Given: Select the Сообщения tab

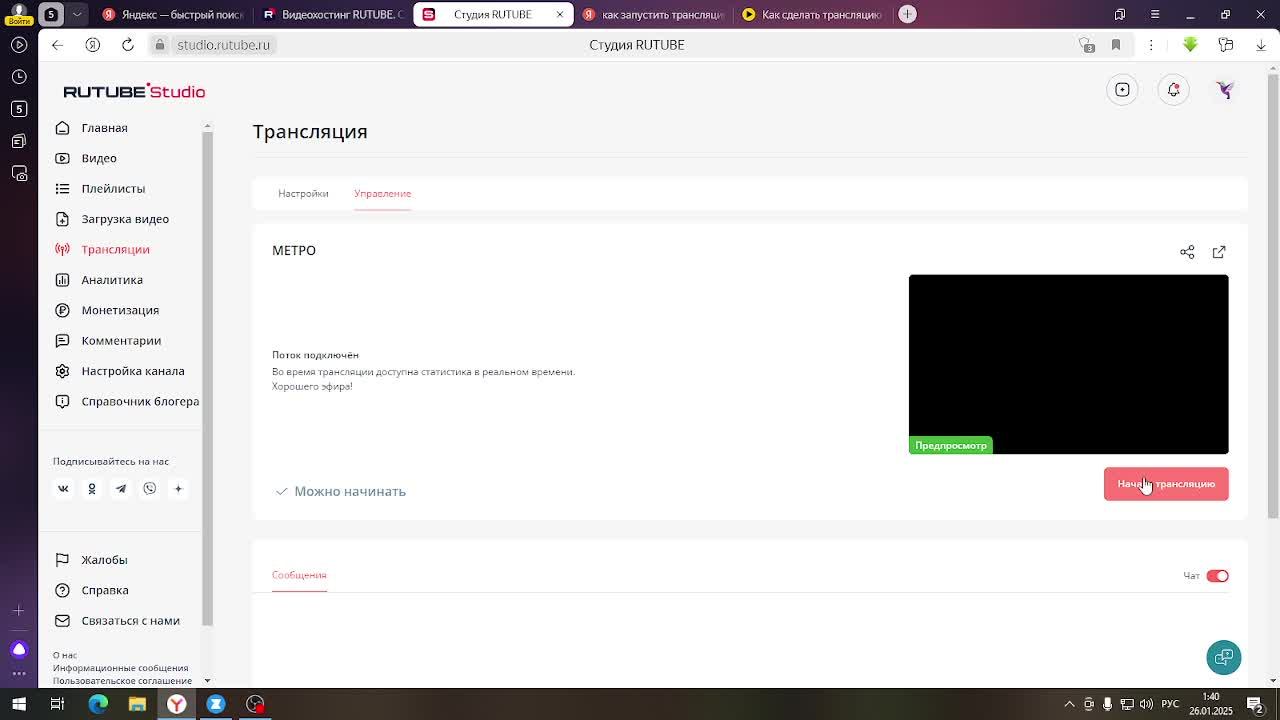Looking at the screenshot, I should pos(299,575).
